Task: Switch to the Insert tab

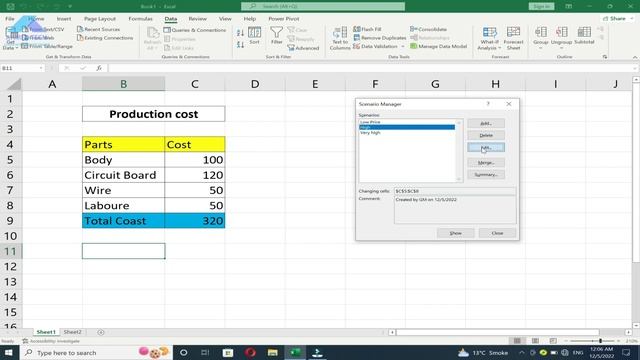Action: click(x=64, y=19)
